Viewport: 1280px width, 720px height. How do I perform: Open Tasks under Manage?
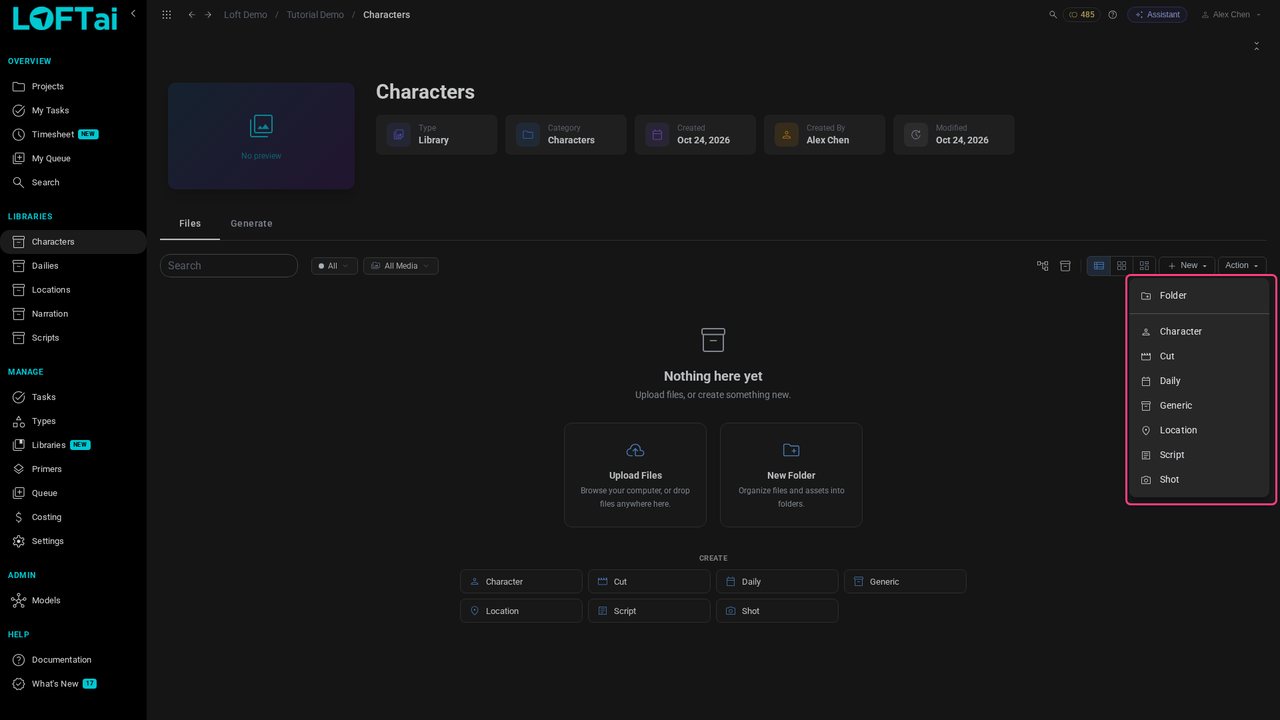[73, 397]
